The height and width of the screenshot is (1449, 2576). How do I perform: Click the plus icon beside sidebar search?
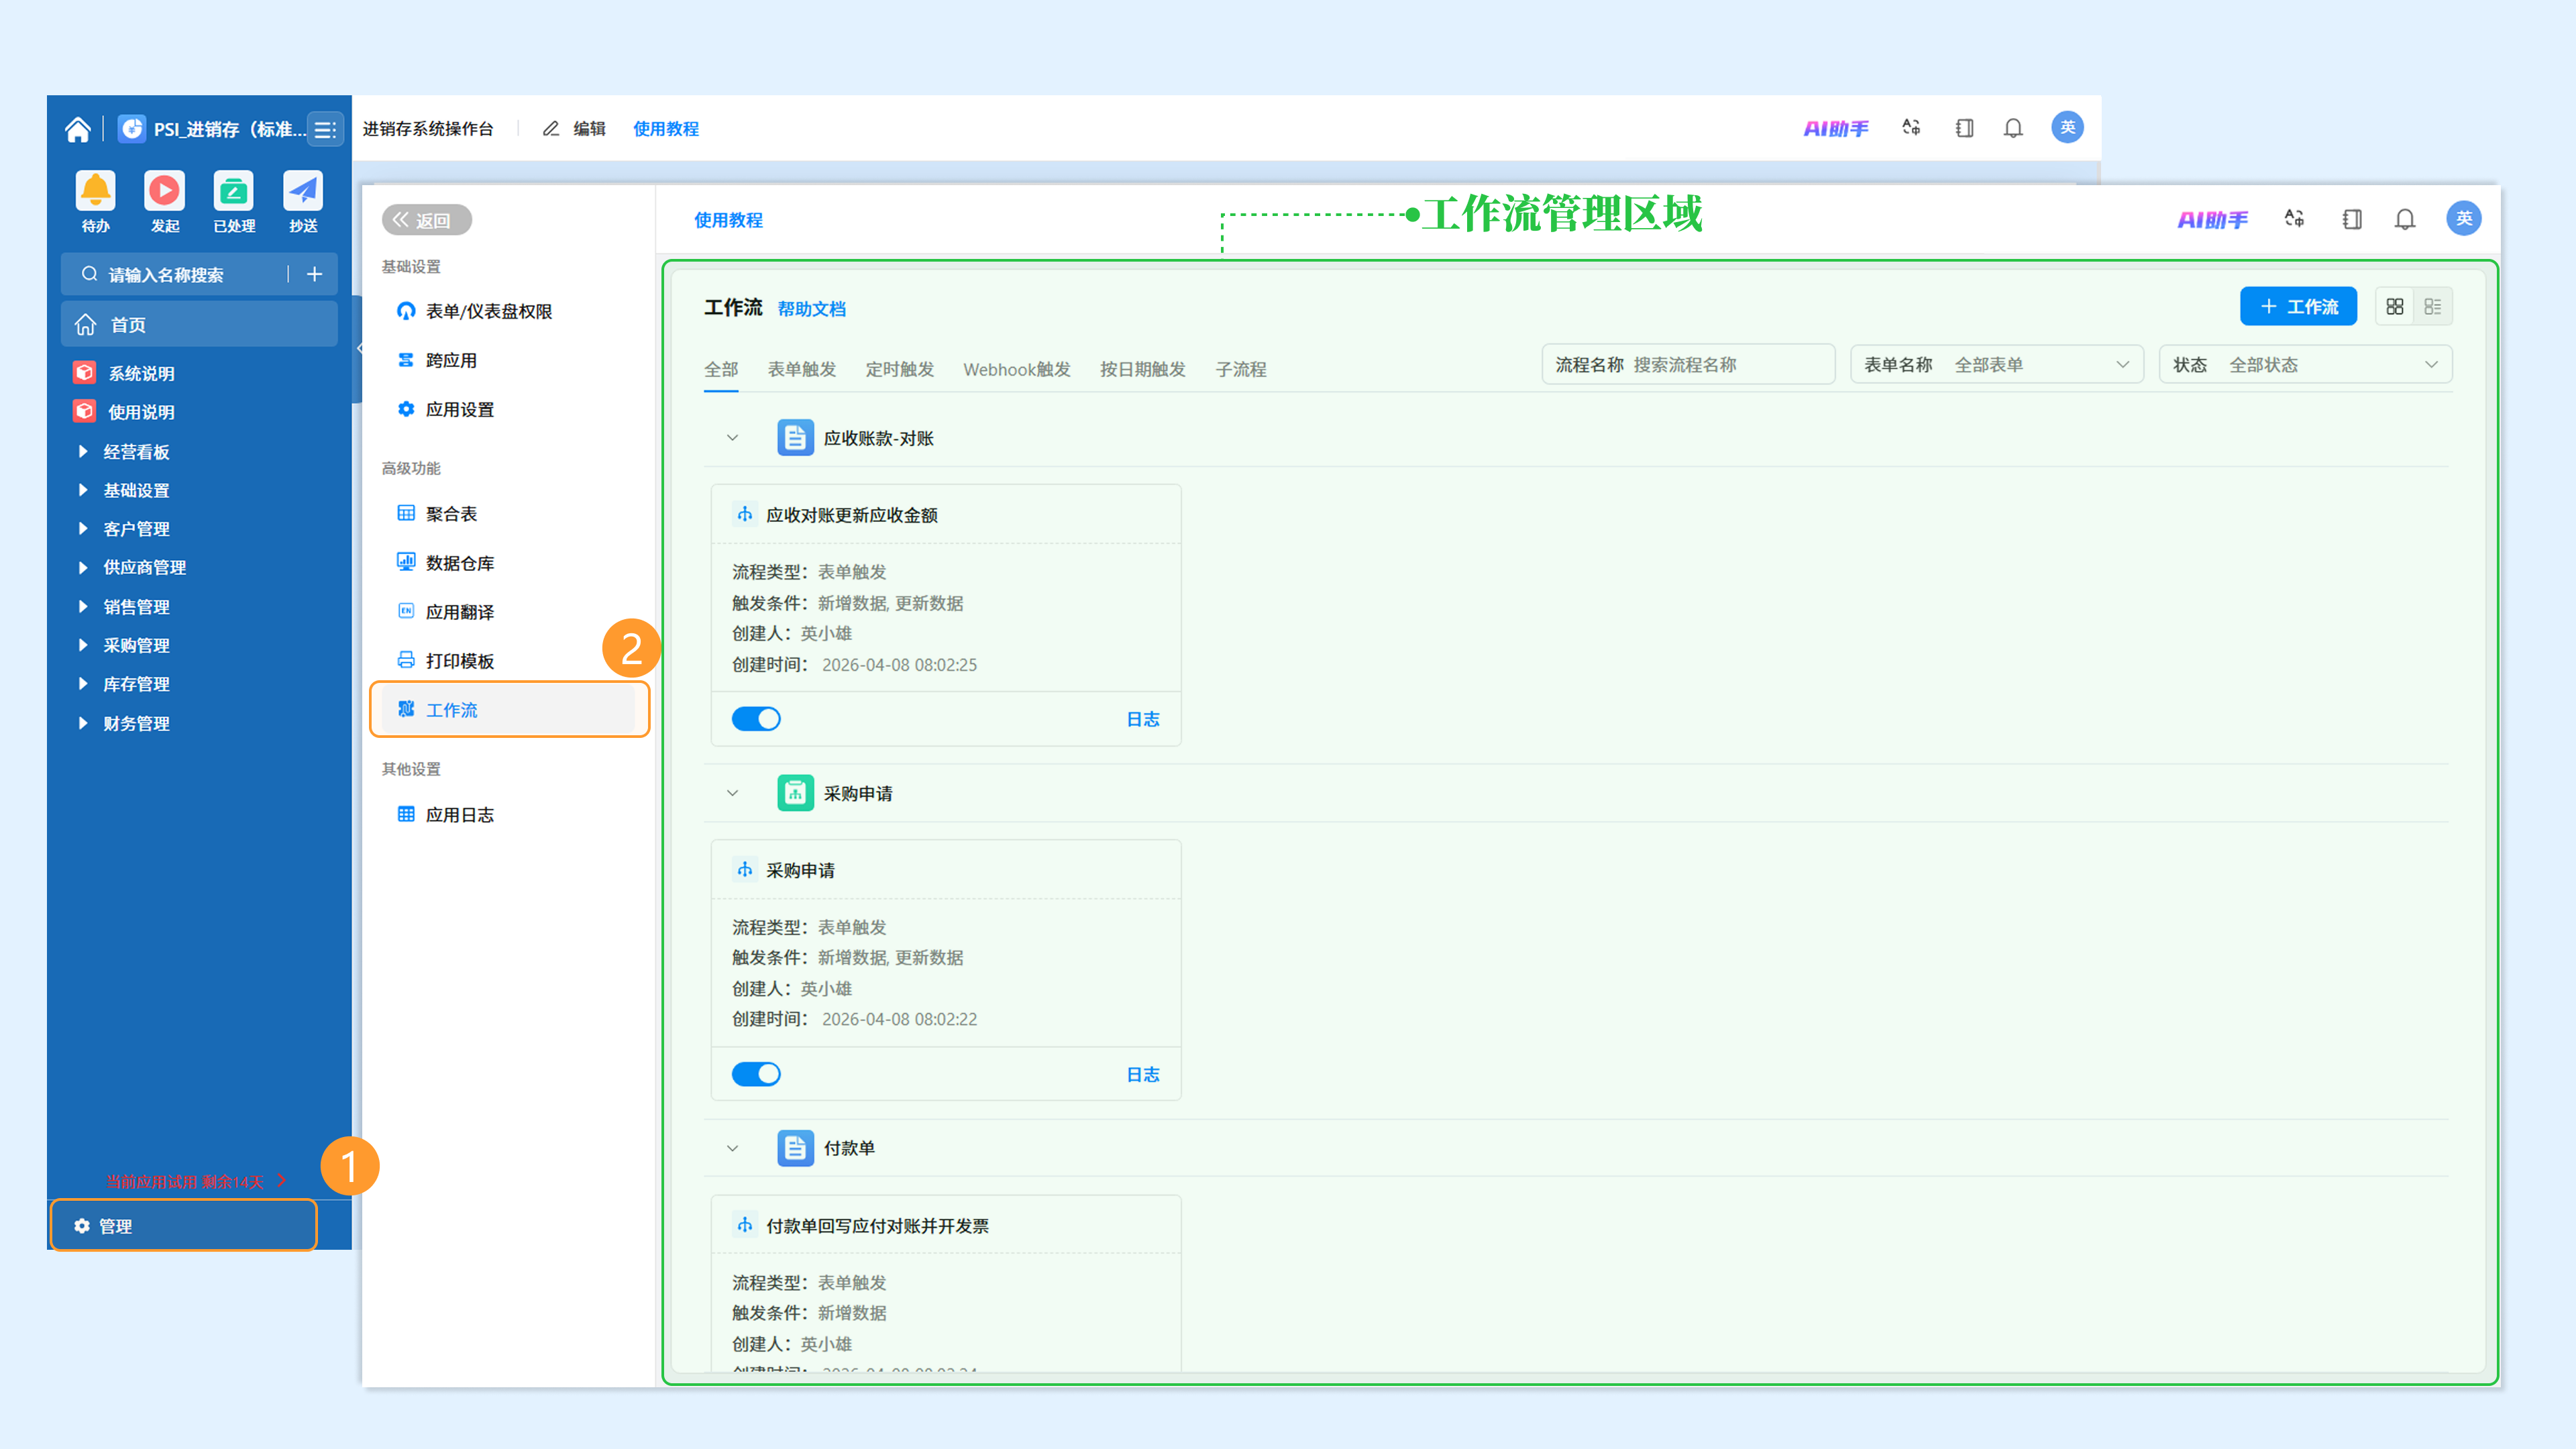[x=314, y=274]
